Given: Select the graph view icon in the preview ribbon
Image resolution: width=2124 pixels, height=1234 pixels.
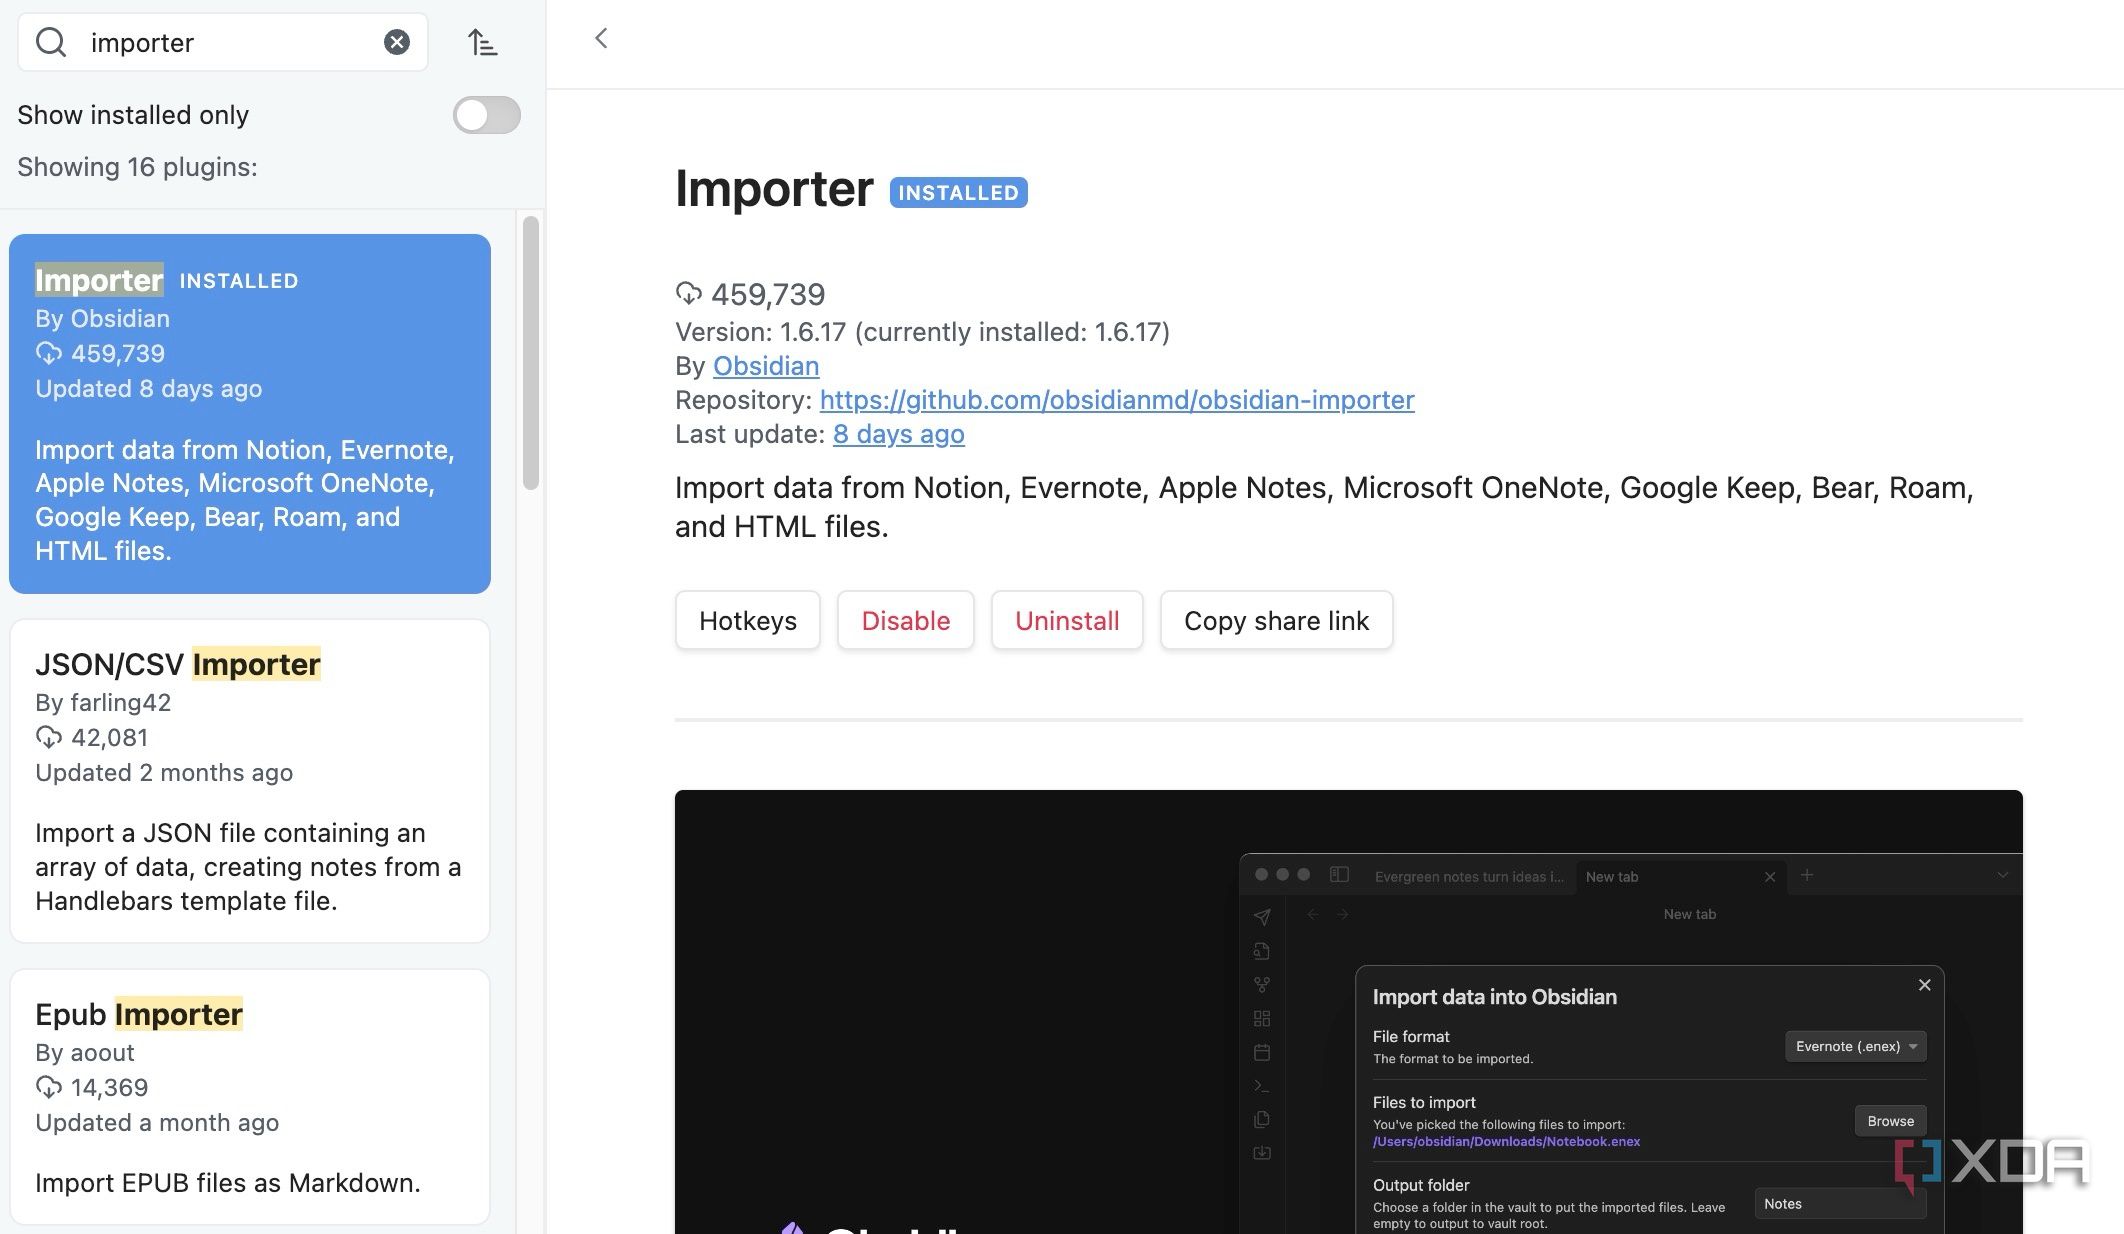Looking at the screenshot, I should pos(1262,985).
